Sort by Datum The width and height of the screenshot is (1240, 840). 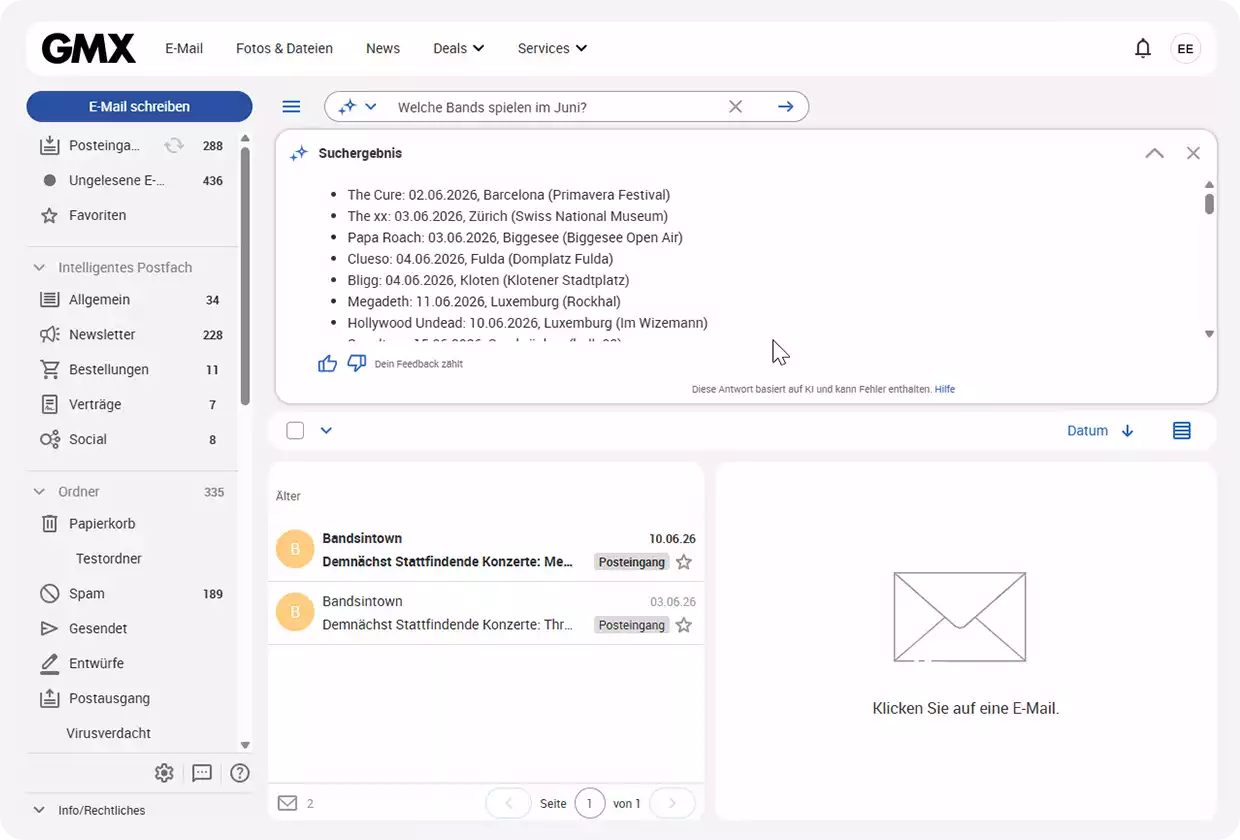coord(1087,431)
